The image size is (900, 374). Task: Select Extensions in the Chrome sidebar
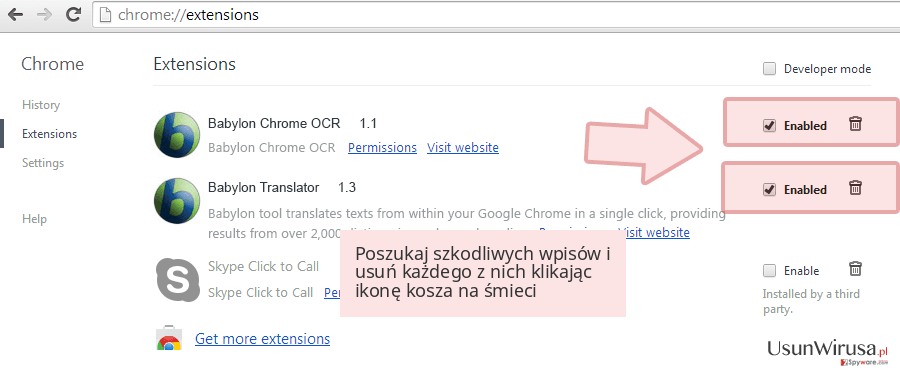coord(49,134)
